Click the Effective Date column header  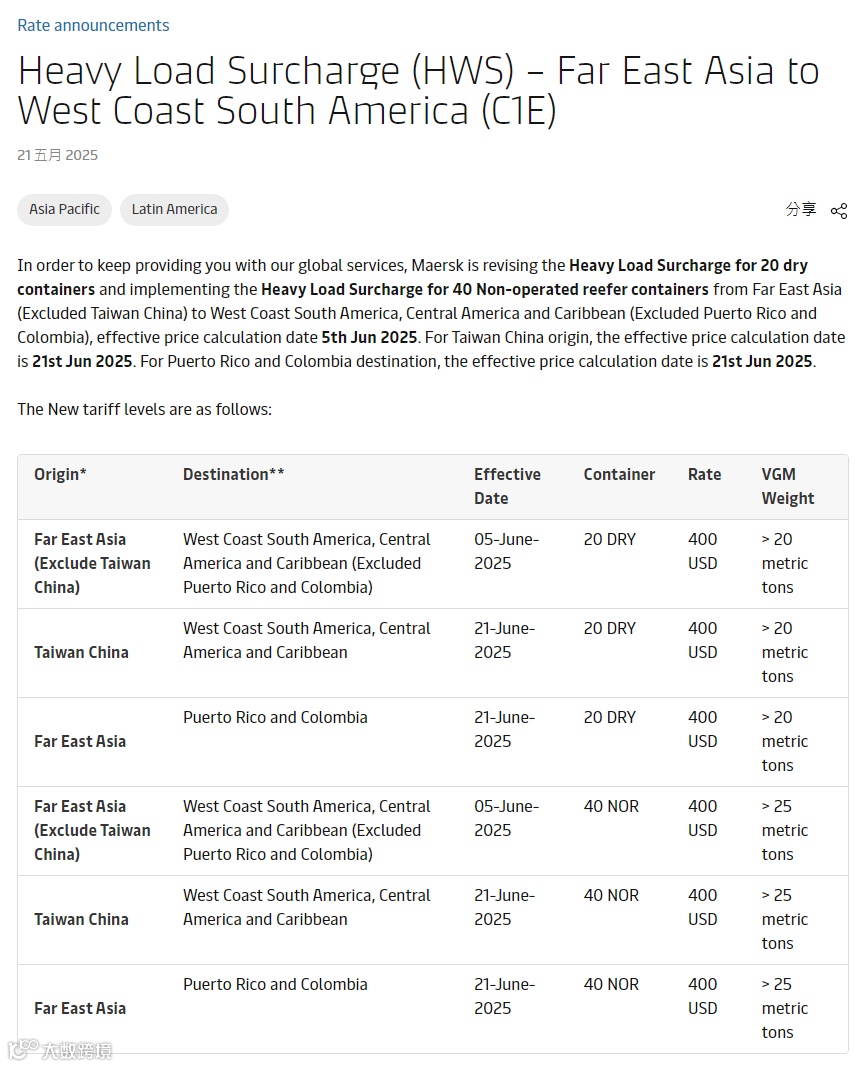(507, 487)
